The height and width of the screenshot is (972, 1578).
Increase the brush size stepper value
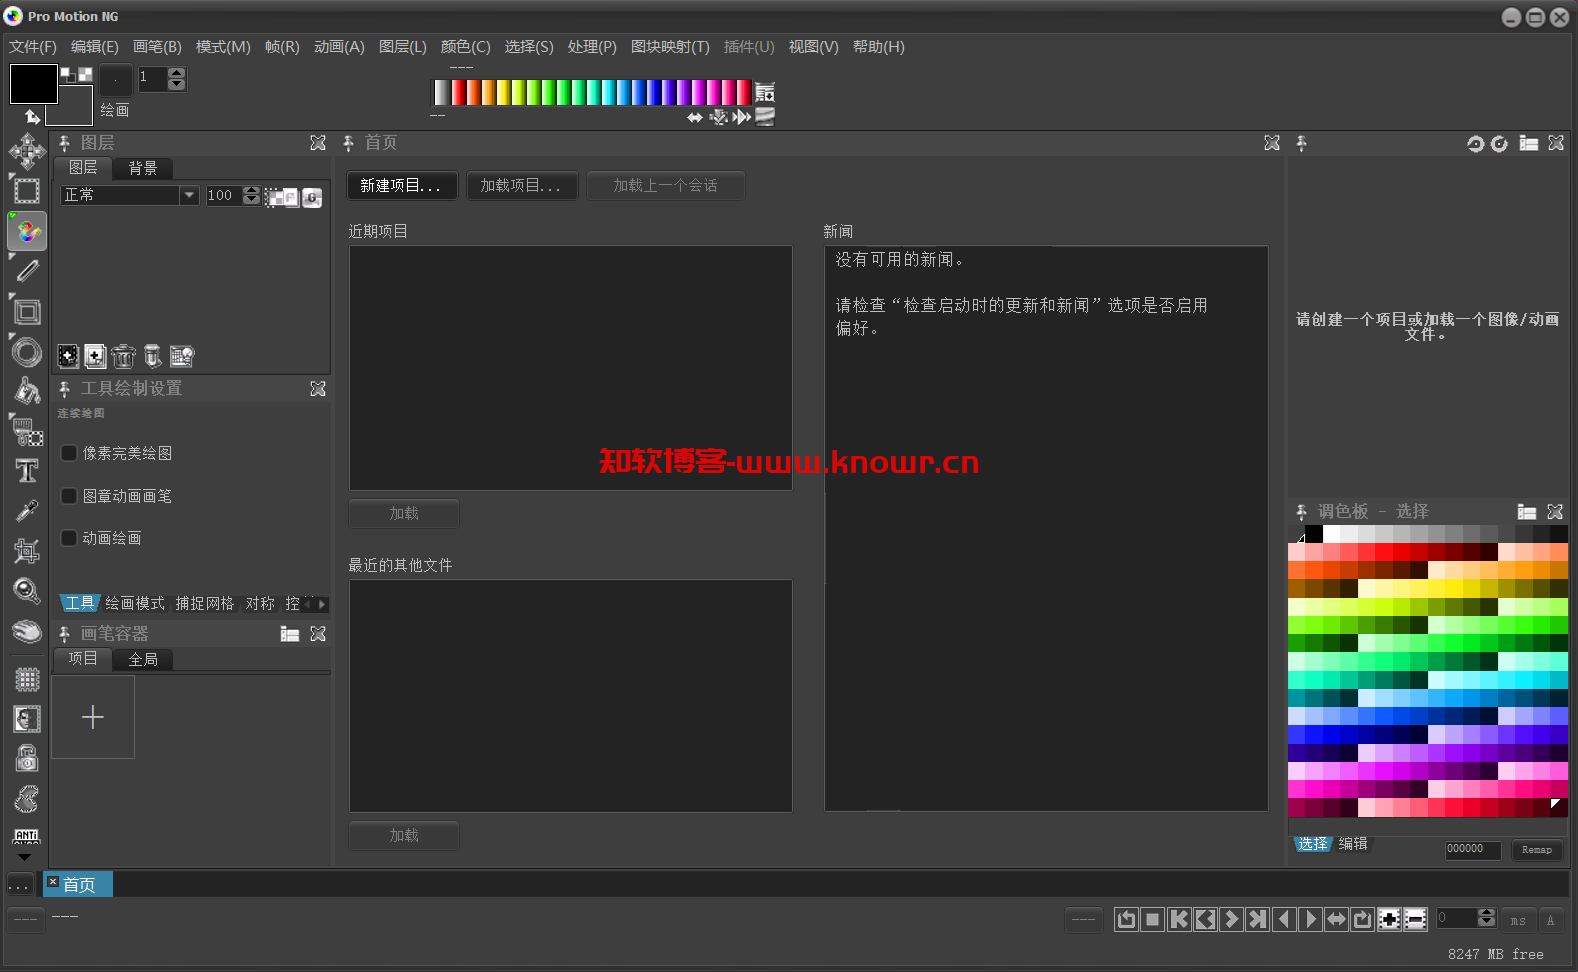coord(177,73)
